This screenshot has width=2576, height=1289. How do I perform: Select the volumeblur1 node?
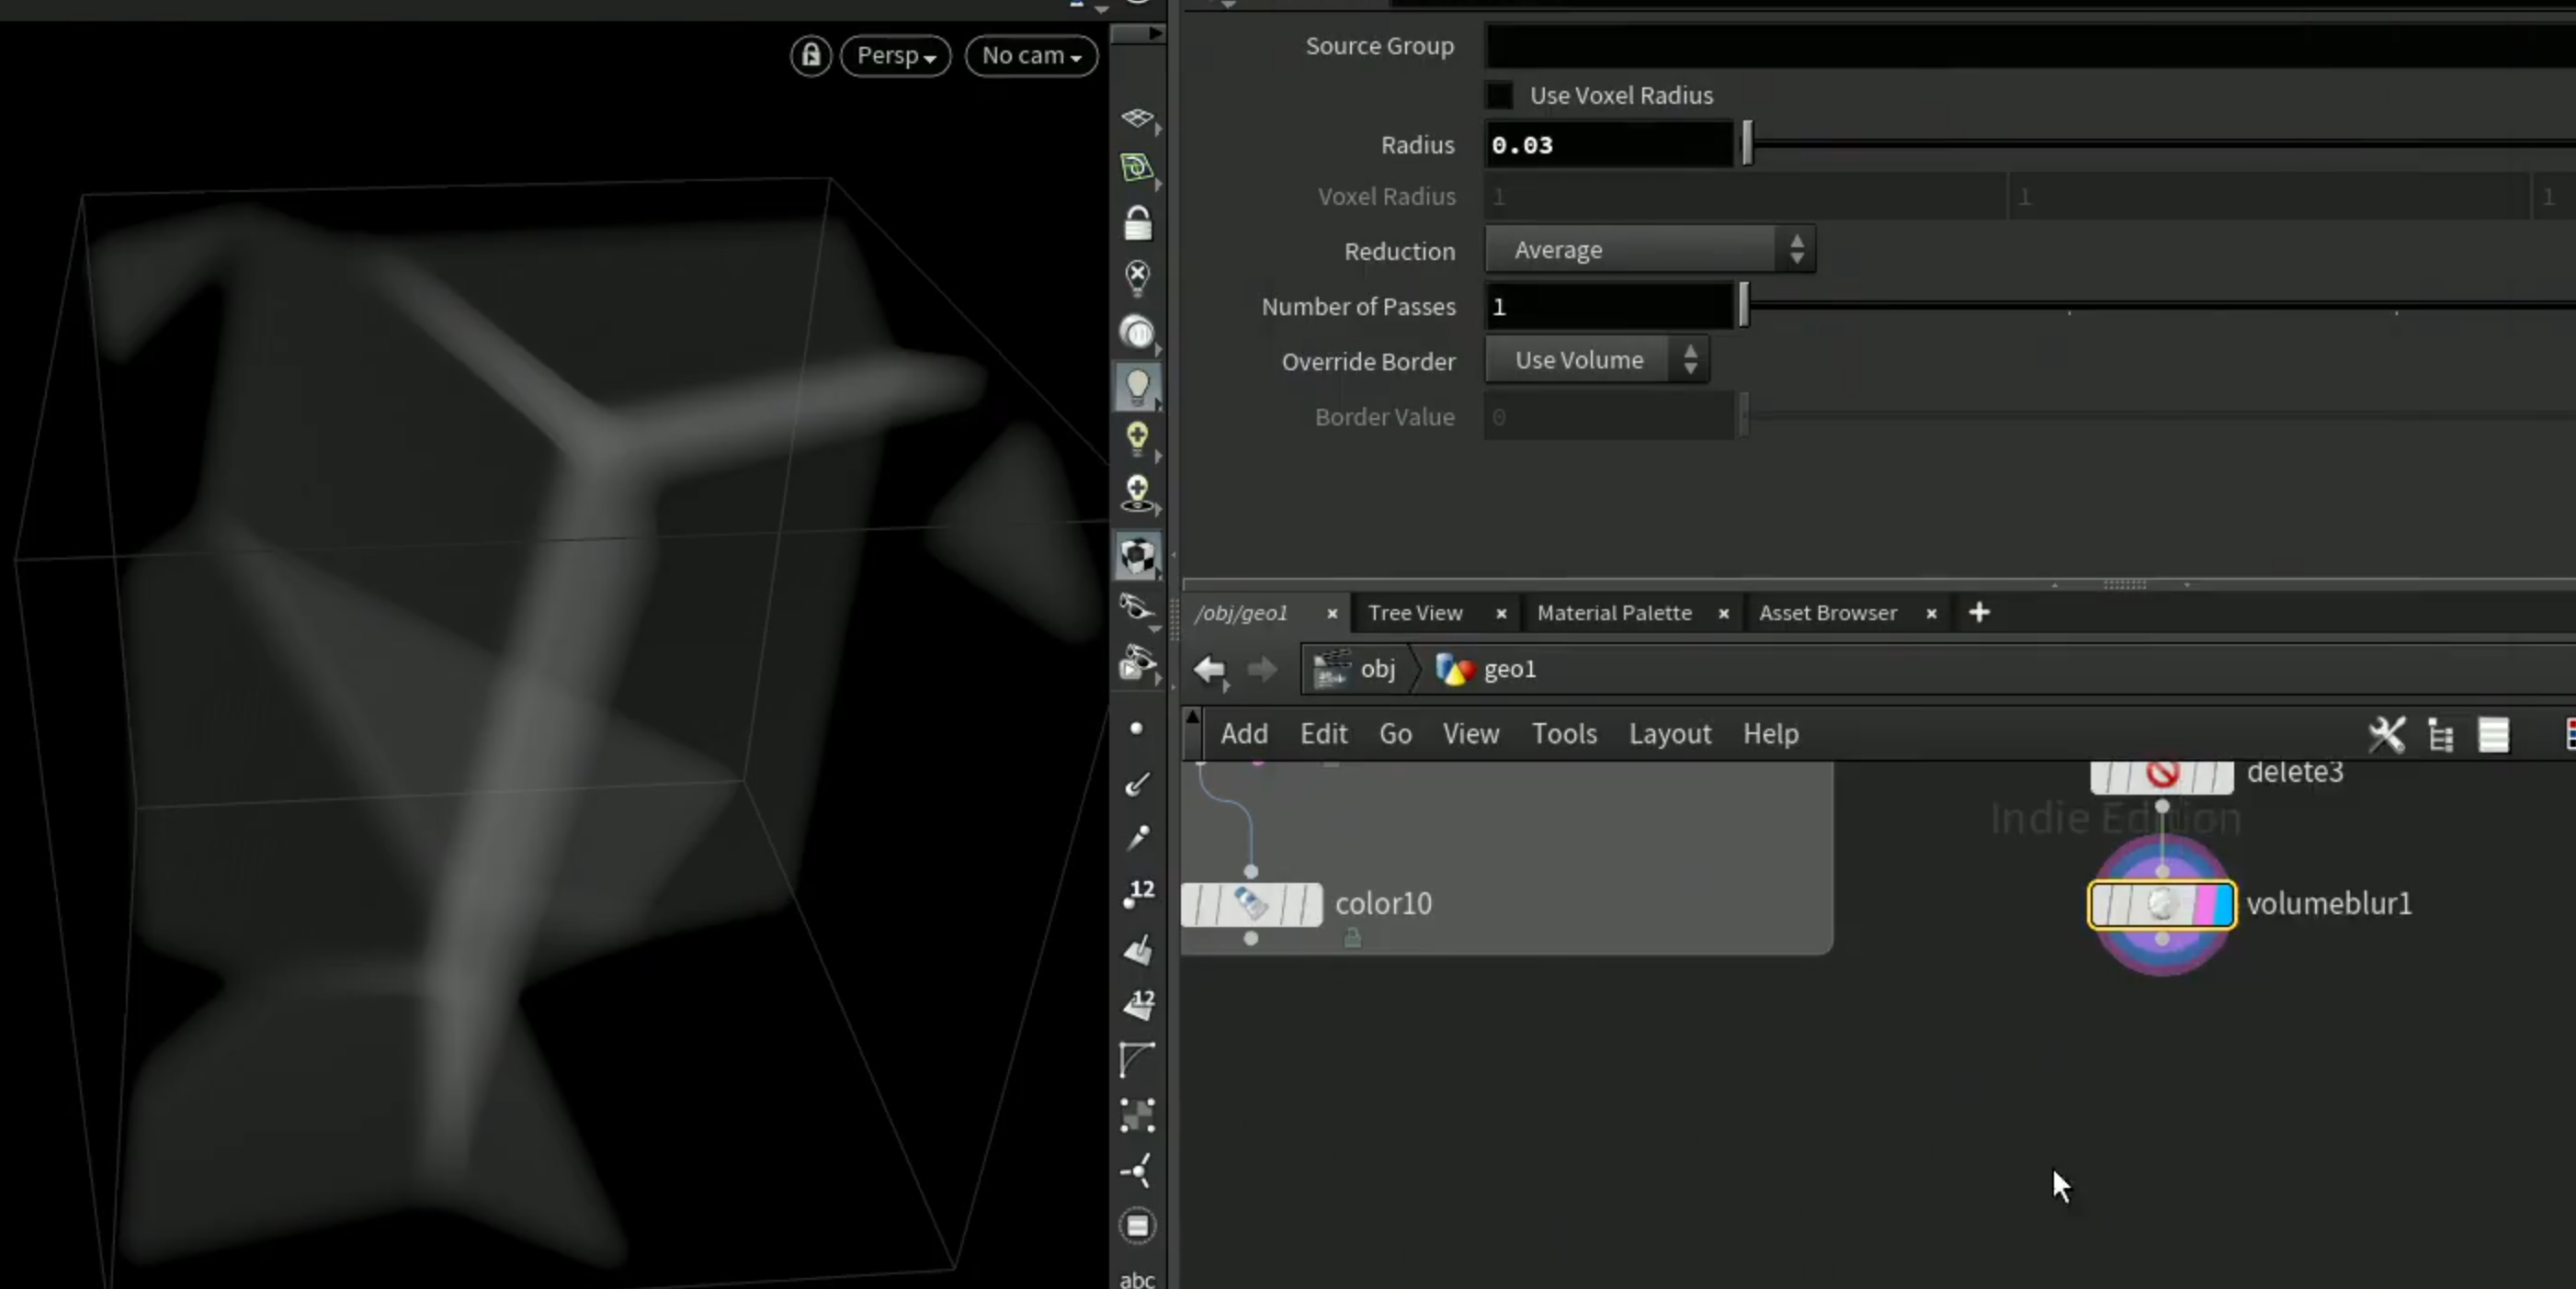pyautogui.click(x=2161, y=904)
